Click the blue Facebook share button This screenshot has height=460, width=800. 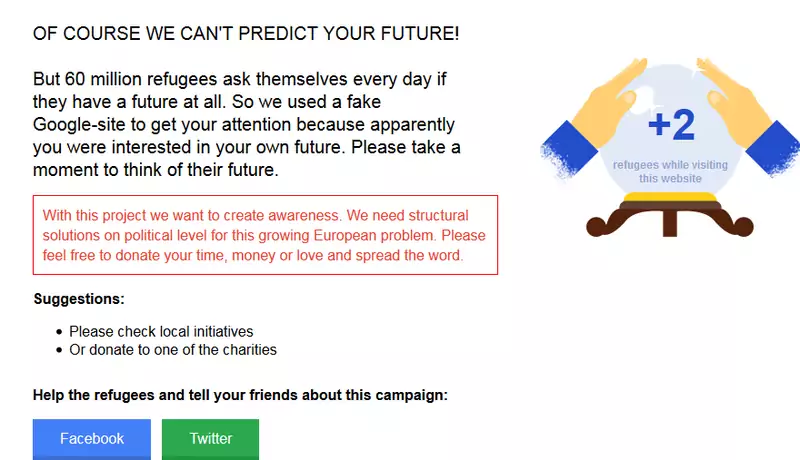(x=92, y=439)
